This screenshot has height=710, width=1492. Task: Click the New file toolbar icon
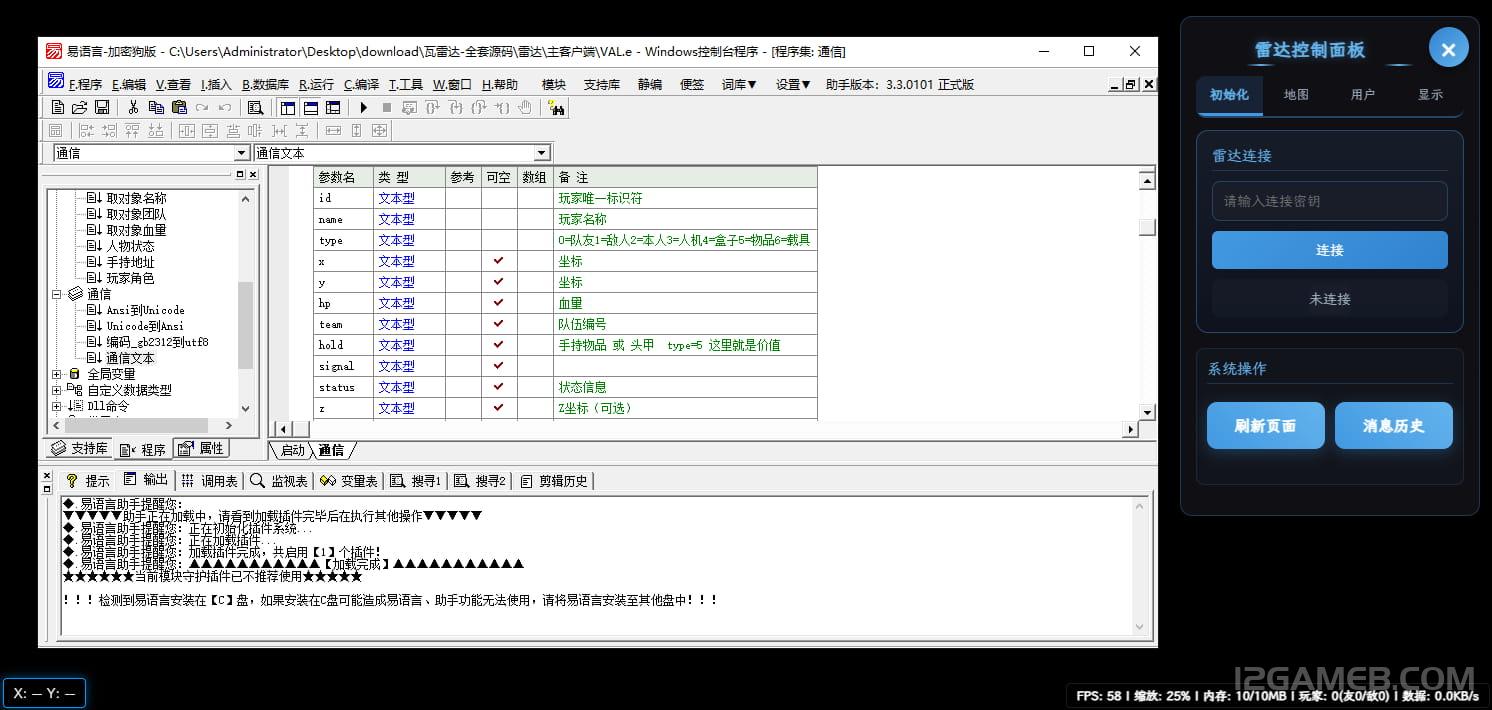[57, 107]
